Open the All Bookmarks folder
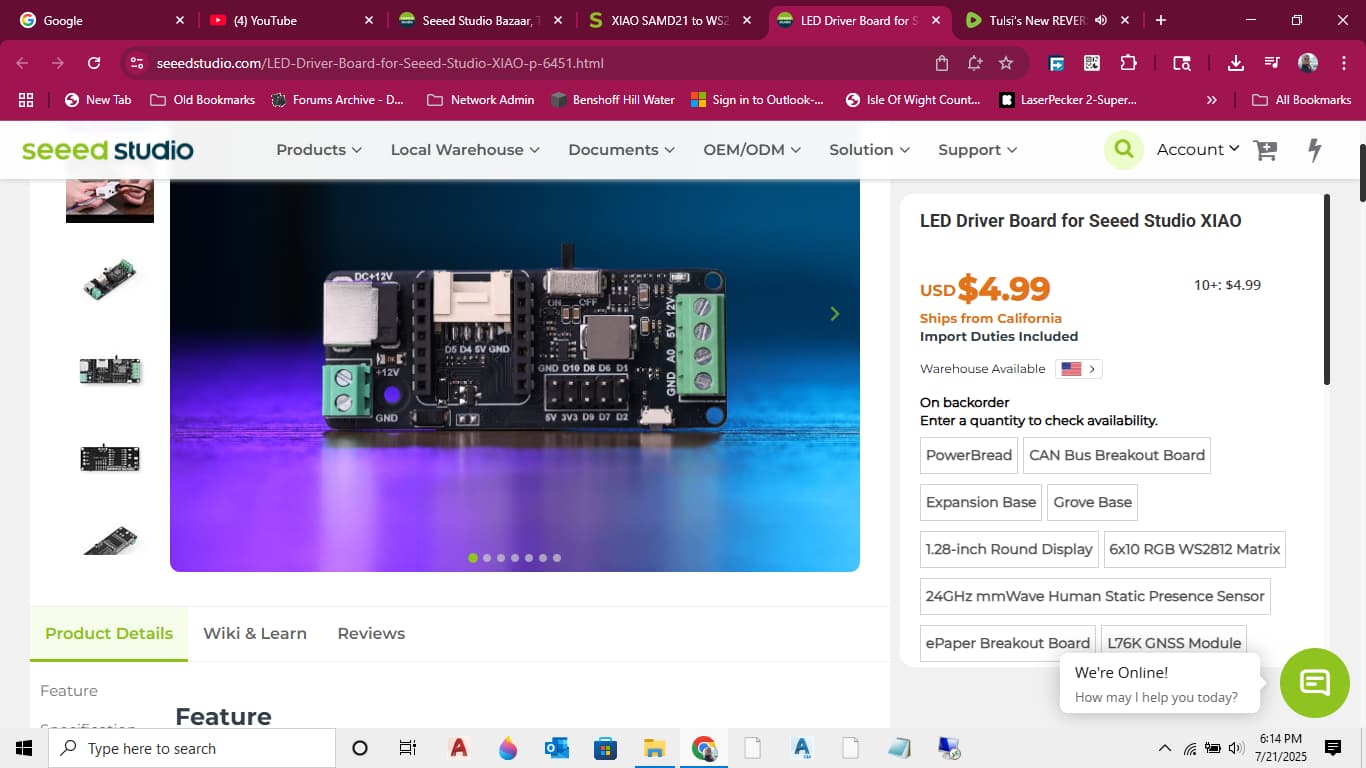The height and width of the screenshot is (768, 1366). (1302, 100)
